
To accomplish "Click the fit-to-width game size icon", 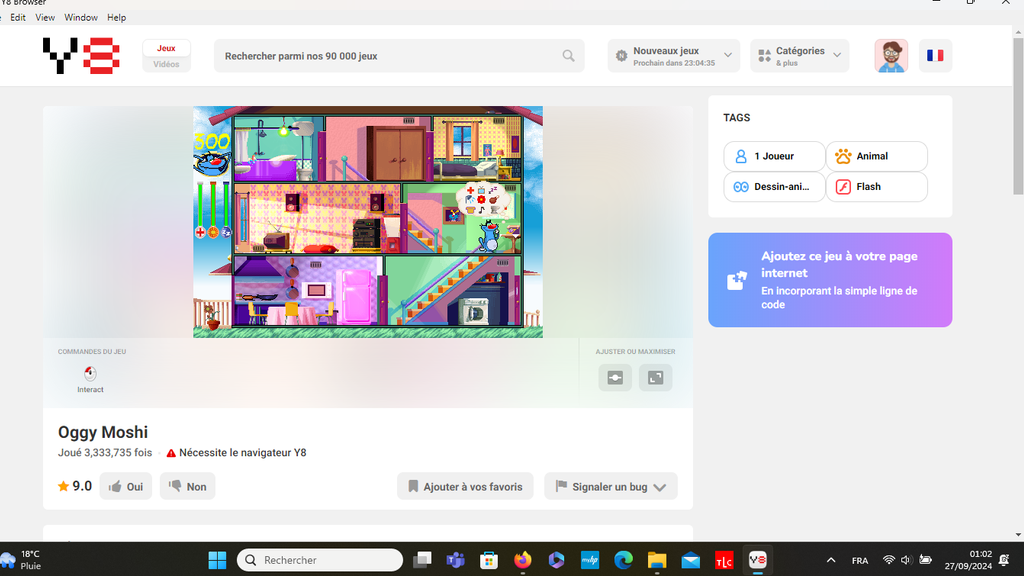I will coord(615,378).
